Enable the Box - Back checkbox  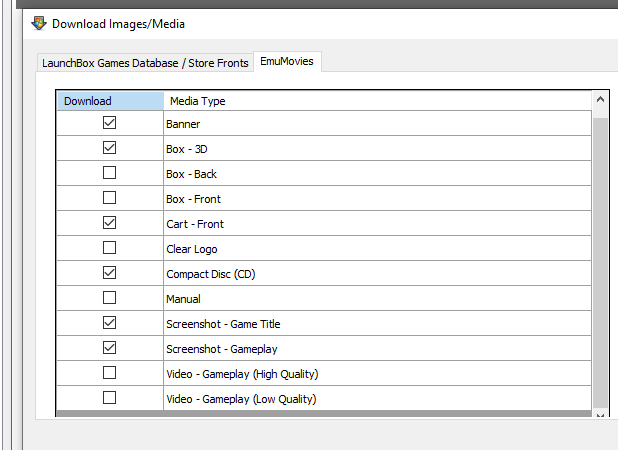109,173
